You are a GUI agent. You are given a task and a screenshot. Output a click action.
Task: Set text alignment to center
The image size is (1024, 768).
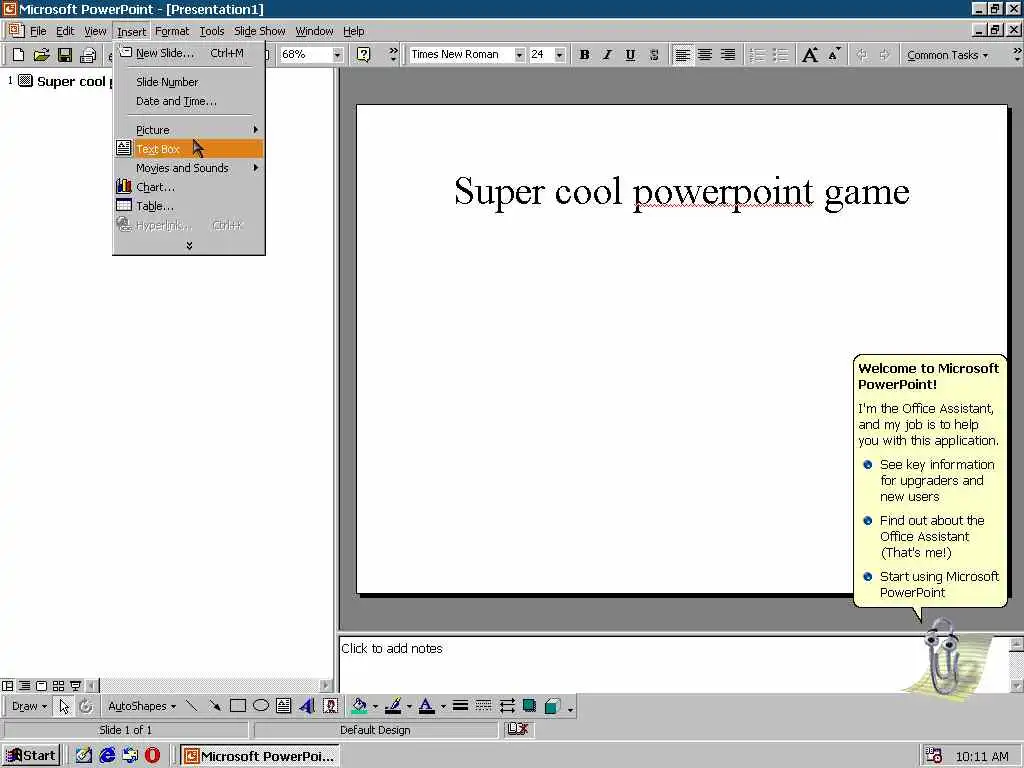tap(705, 55)
